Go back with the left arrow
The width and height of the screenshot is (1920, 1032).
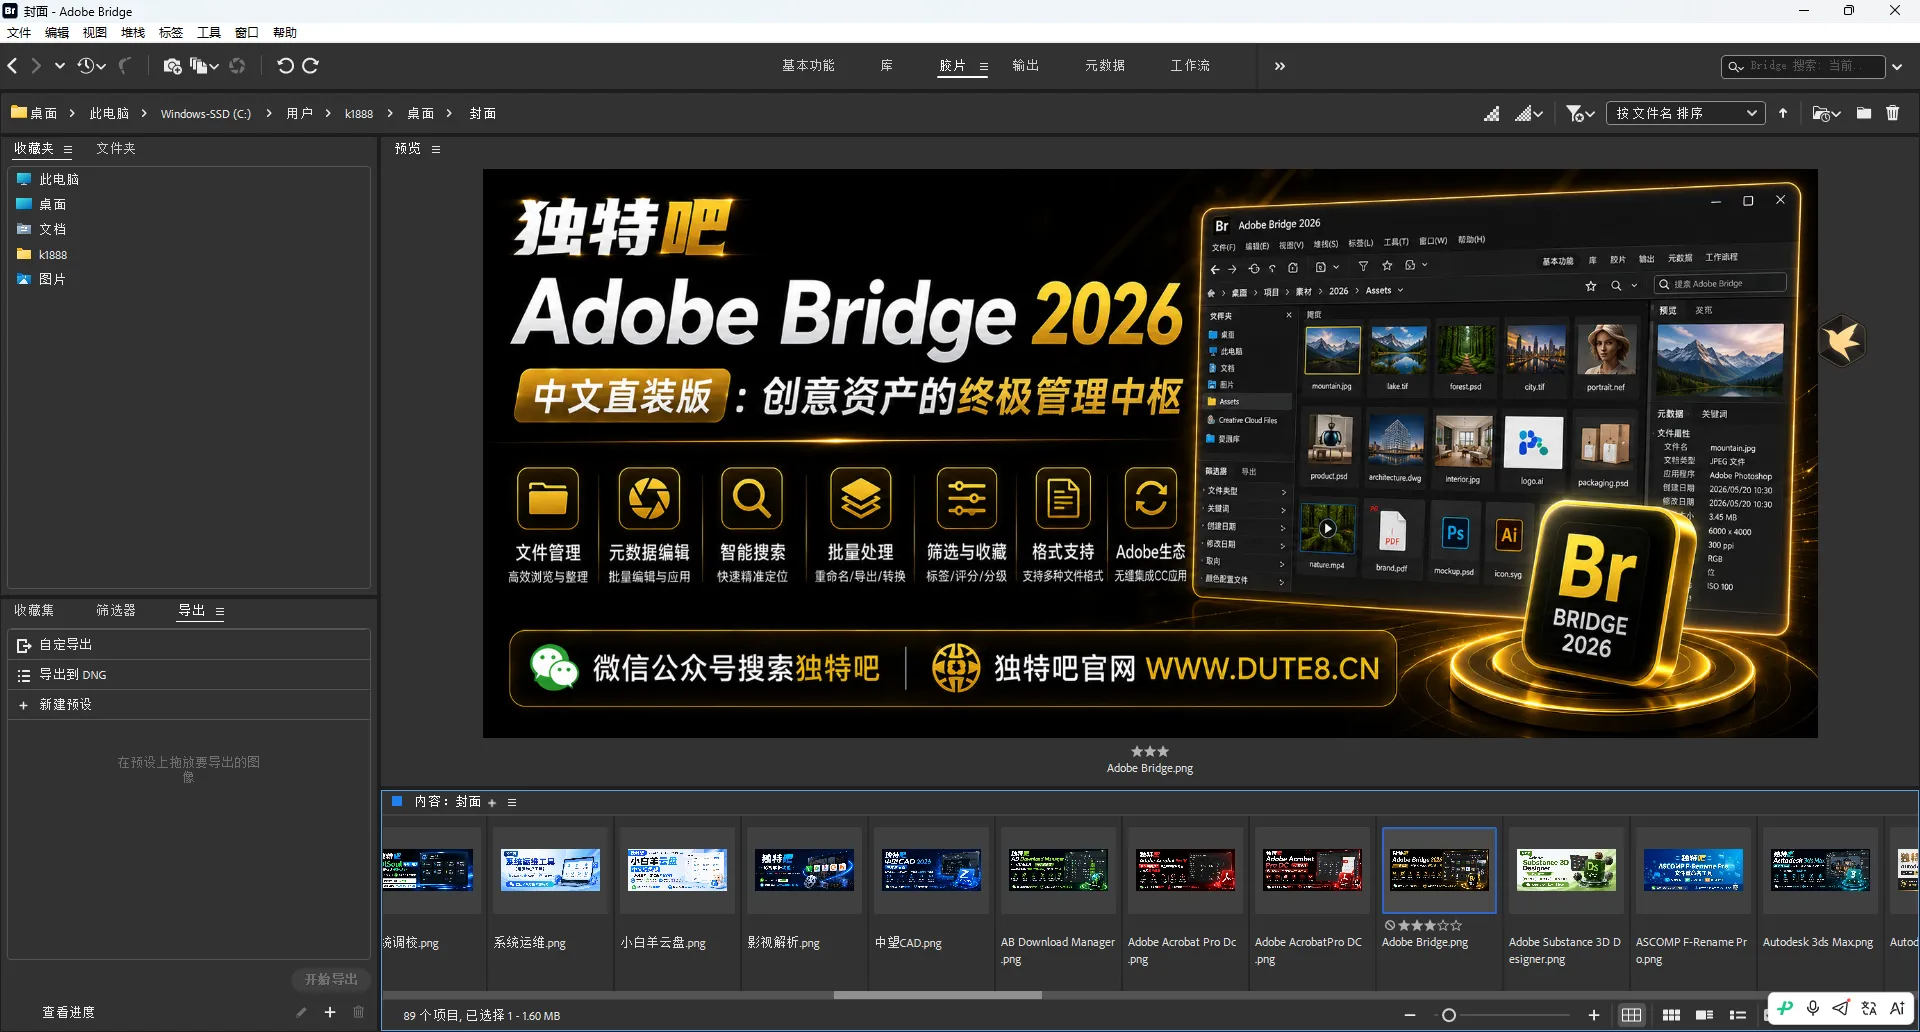point(13,66)
